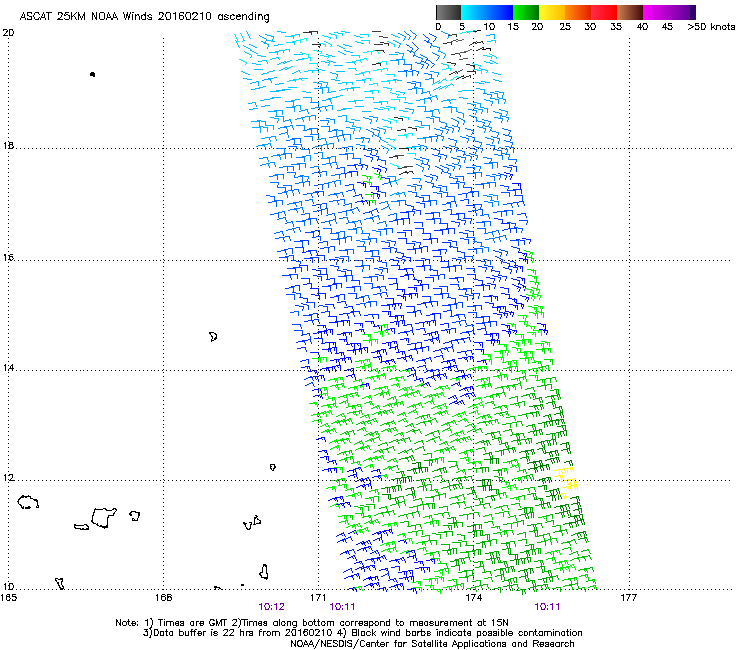Click the latitude label "16"
This screenshot has height=650, width=740.
coord(8,257)
